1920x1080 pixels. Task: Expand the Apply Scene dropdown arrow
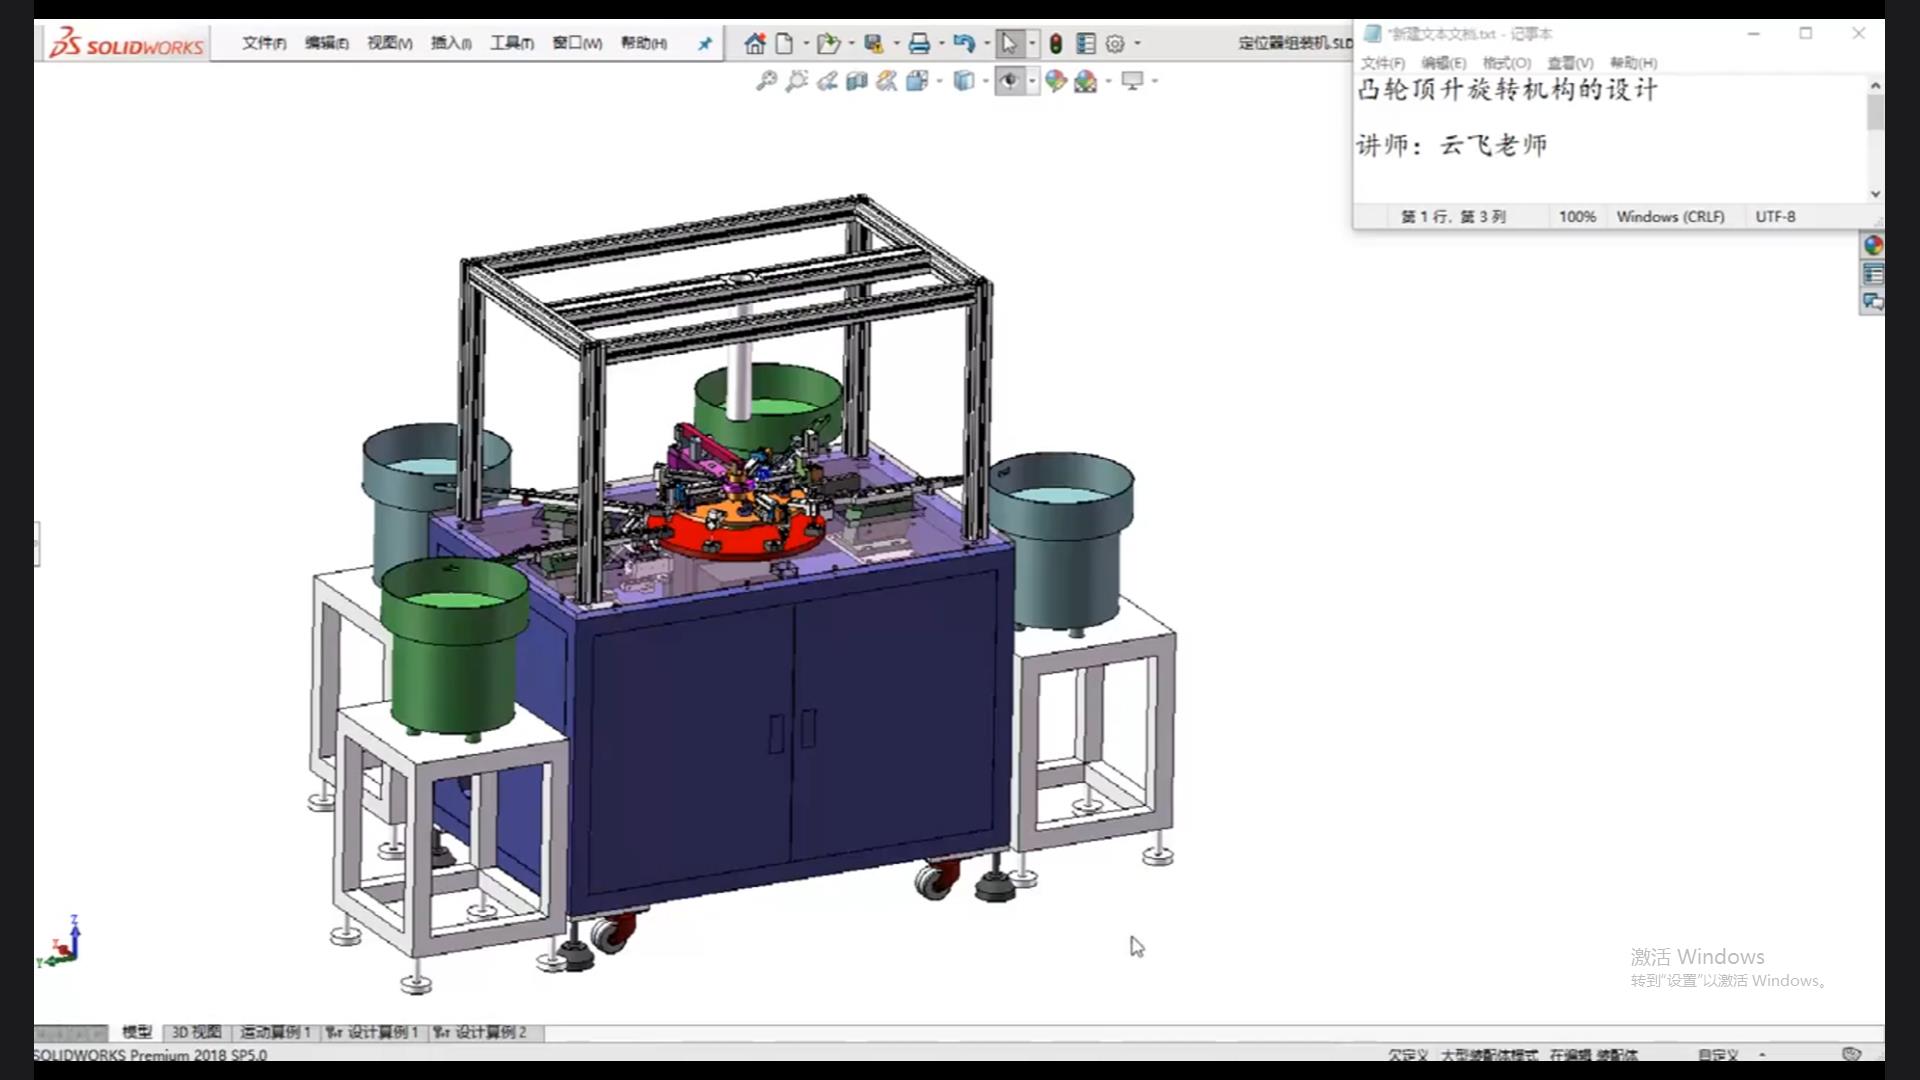[1109, 81]
